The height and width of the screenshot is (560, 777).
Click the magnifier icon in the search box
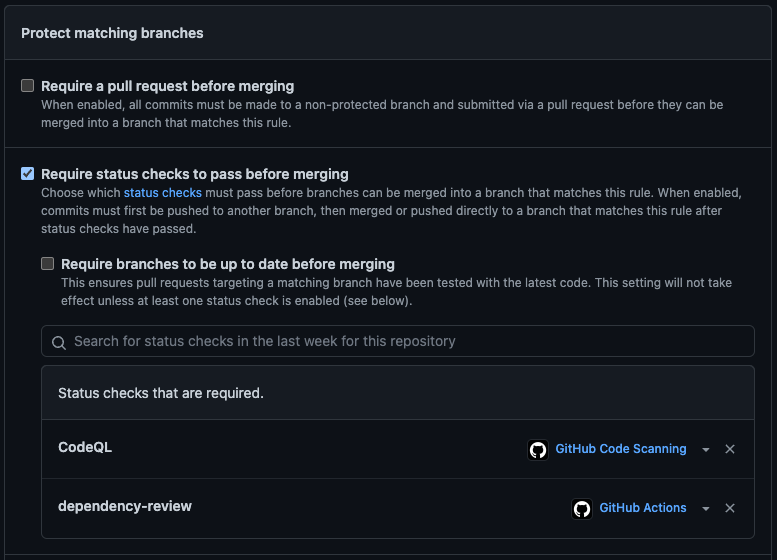click(x=59, y=342)
